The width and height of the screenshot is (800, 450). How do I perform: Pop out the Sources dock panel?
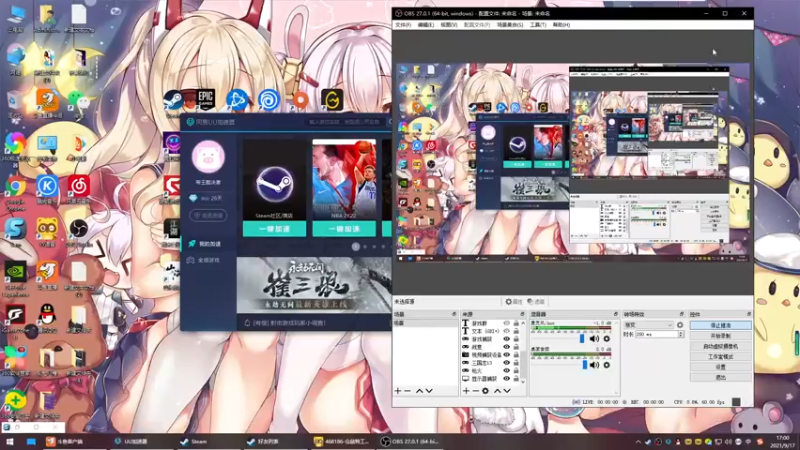(522, 314)
